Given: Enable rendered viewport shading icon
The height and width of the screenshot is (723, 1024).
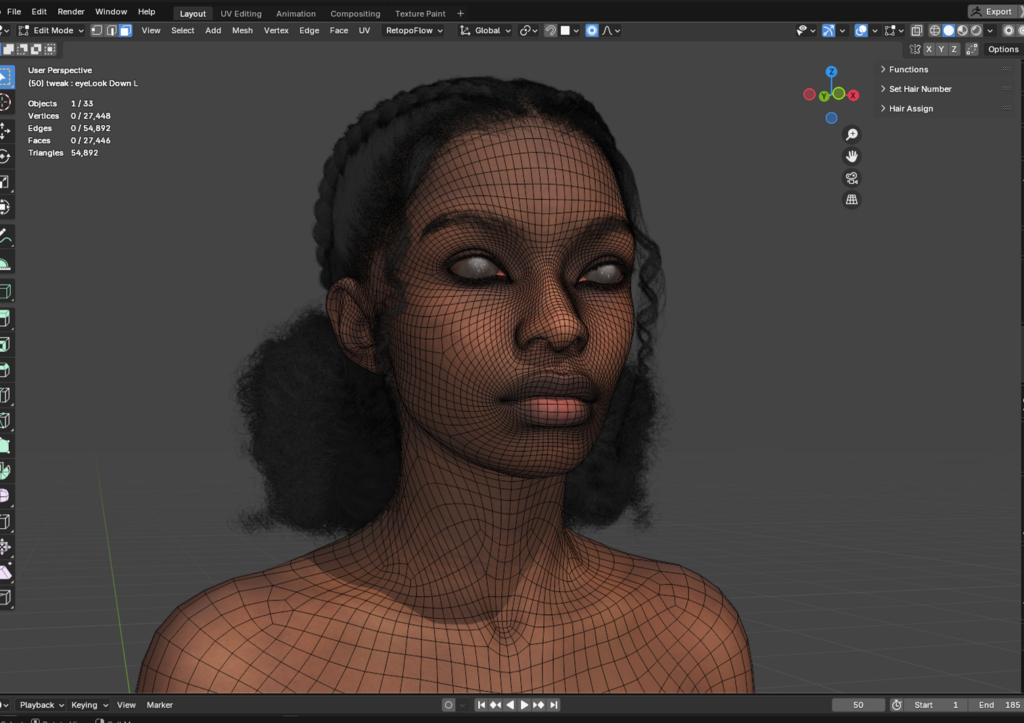Looking at the screenshot, I should [975, 30].
